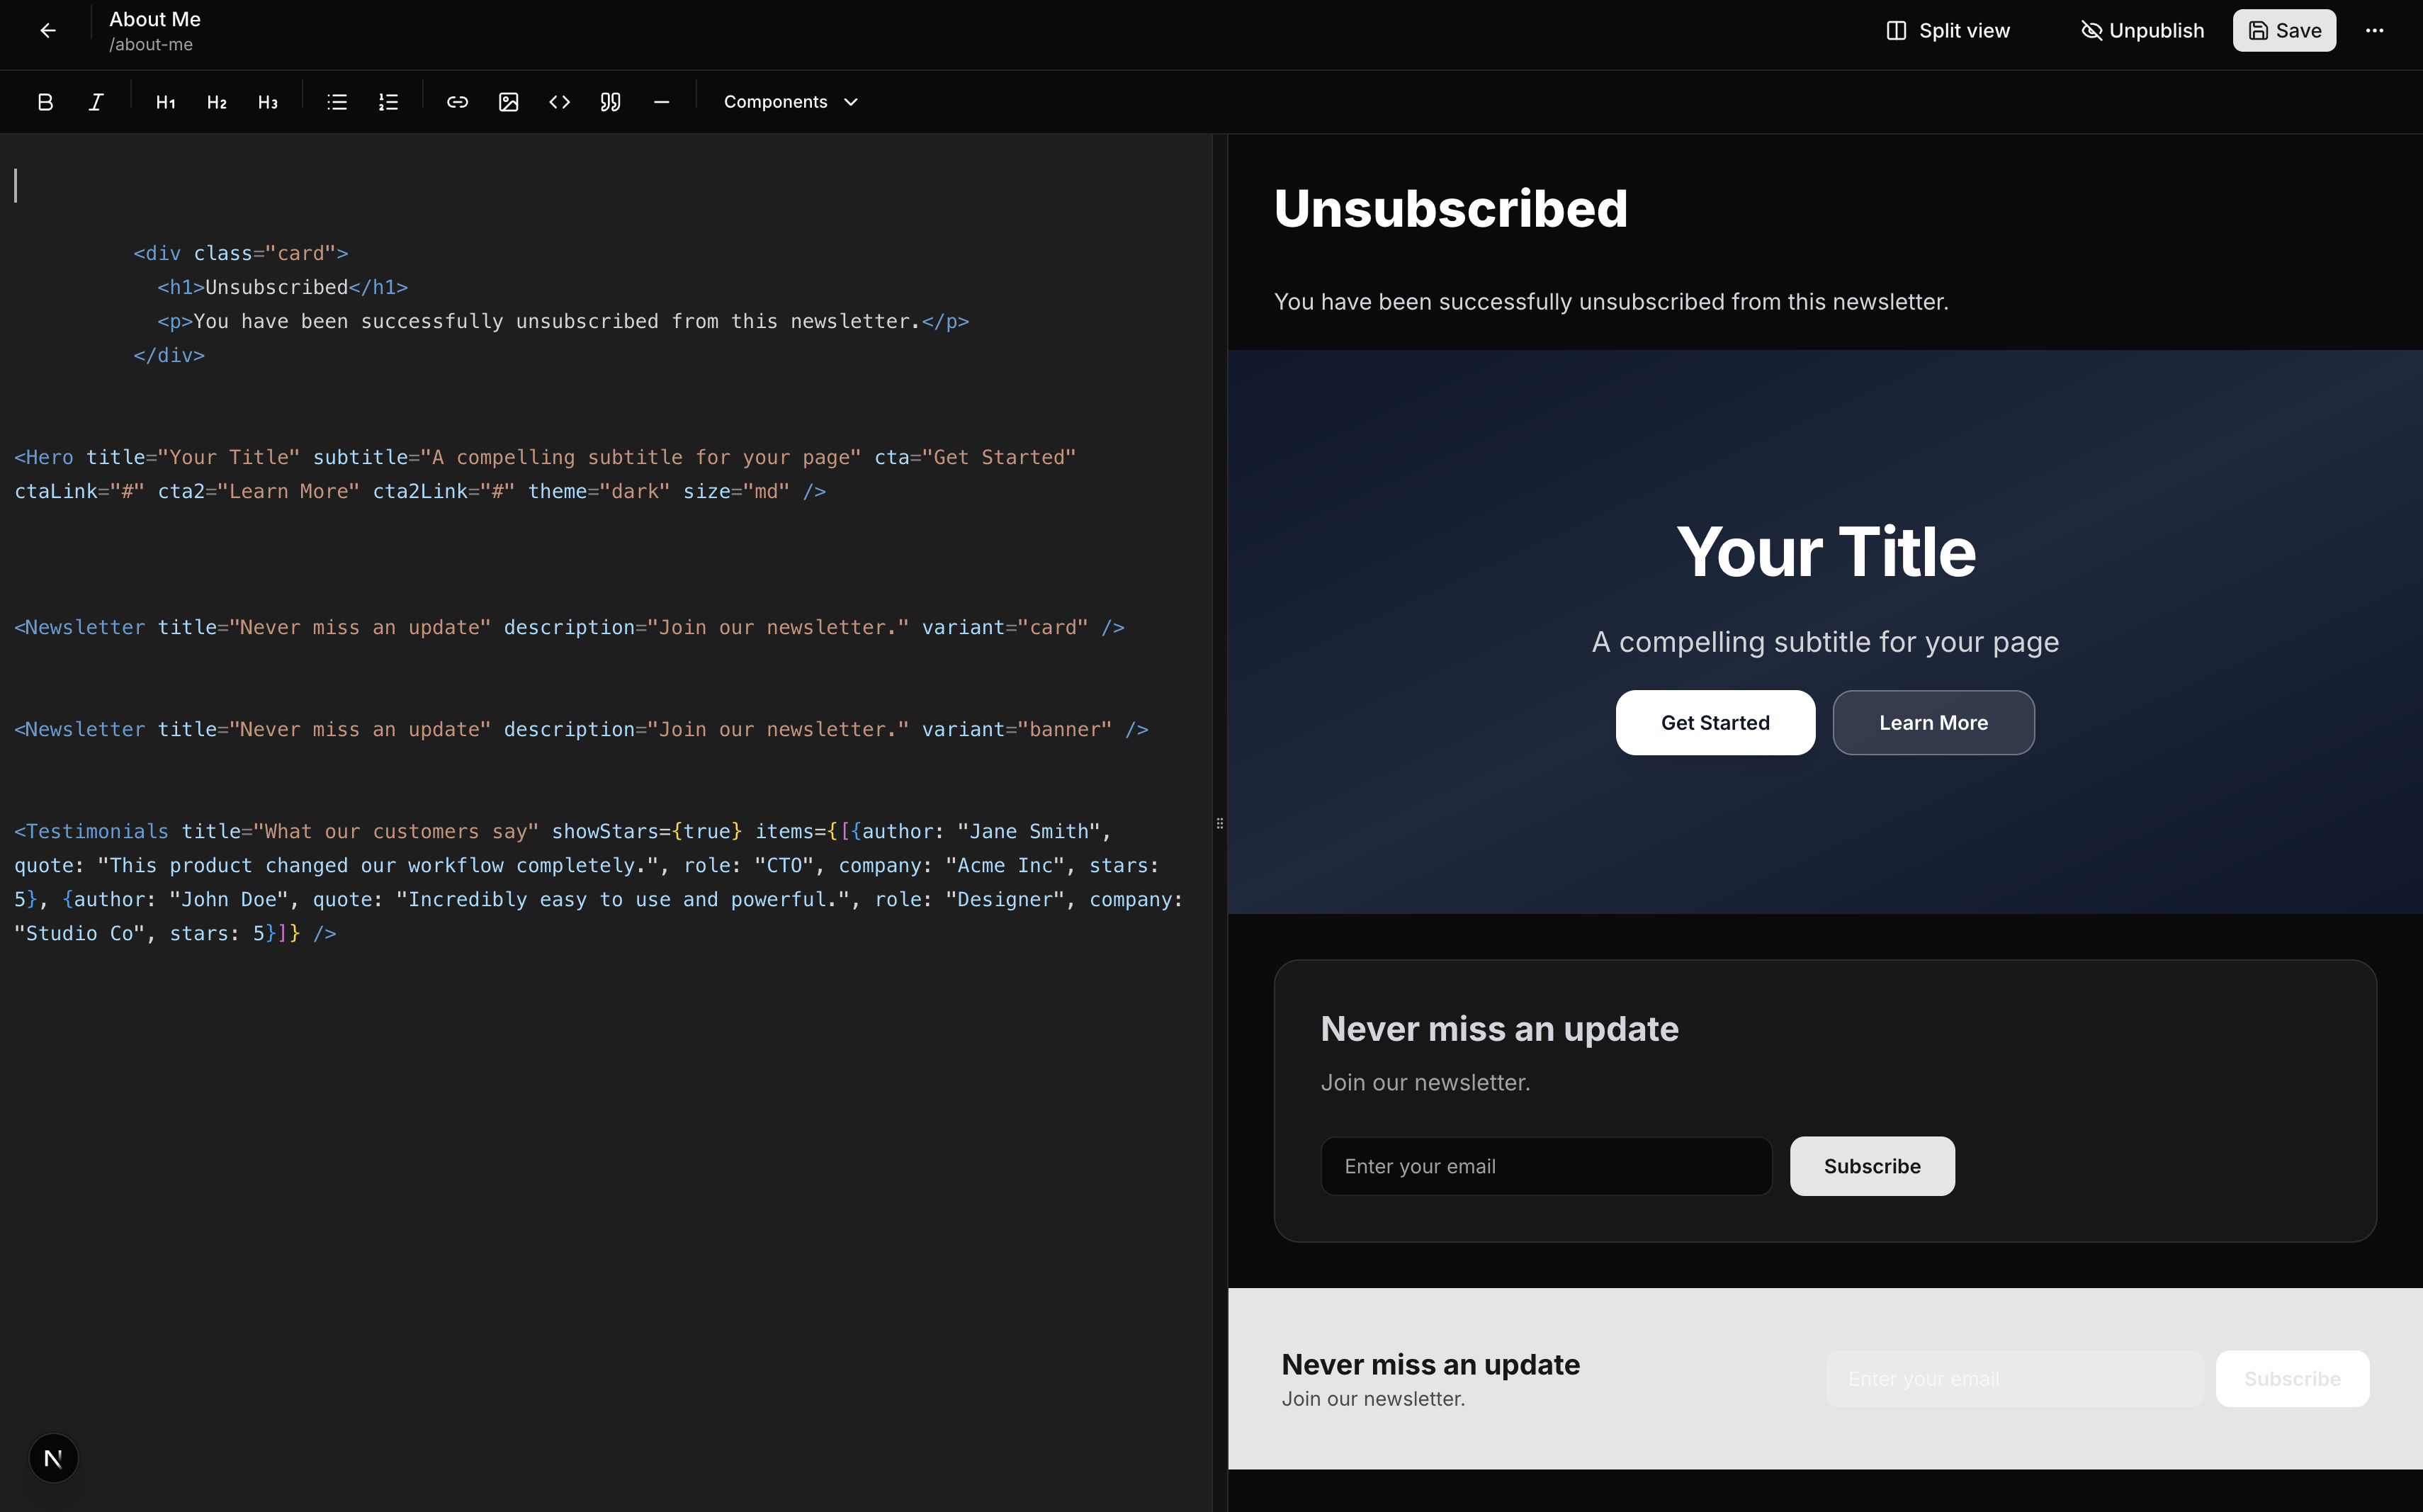Insert an image
Screen dimensions: 2423x1512
point(508,102)
